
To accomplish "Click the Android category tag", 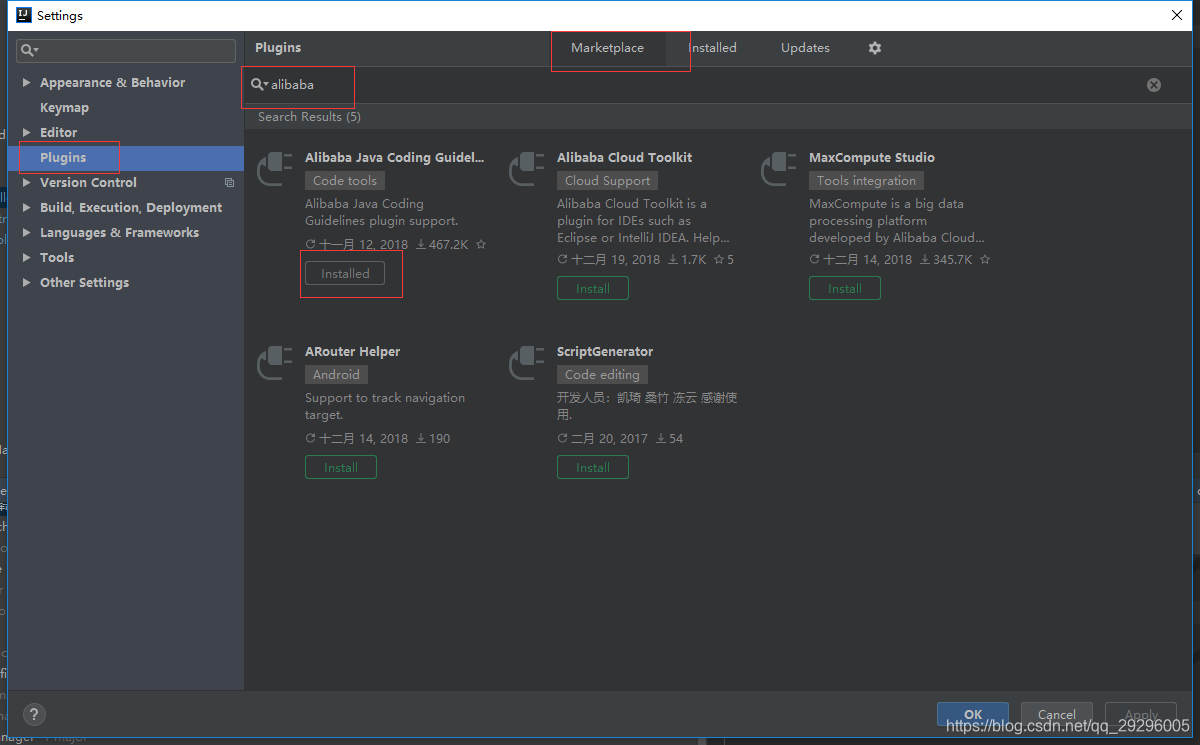I will (336, 375).
